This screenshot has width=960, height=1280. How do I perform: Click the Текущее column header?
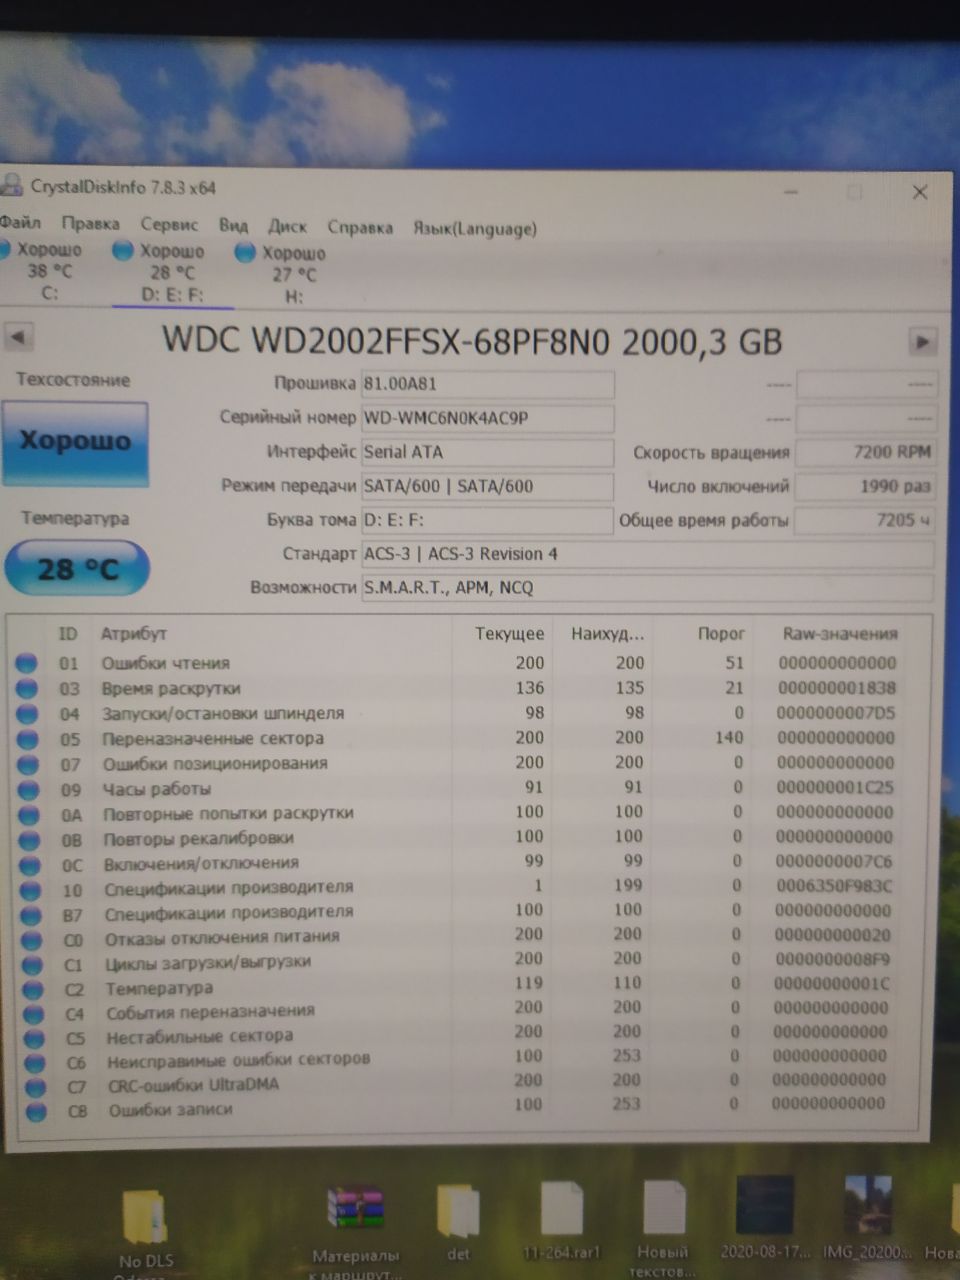click(510, 633)
